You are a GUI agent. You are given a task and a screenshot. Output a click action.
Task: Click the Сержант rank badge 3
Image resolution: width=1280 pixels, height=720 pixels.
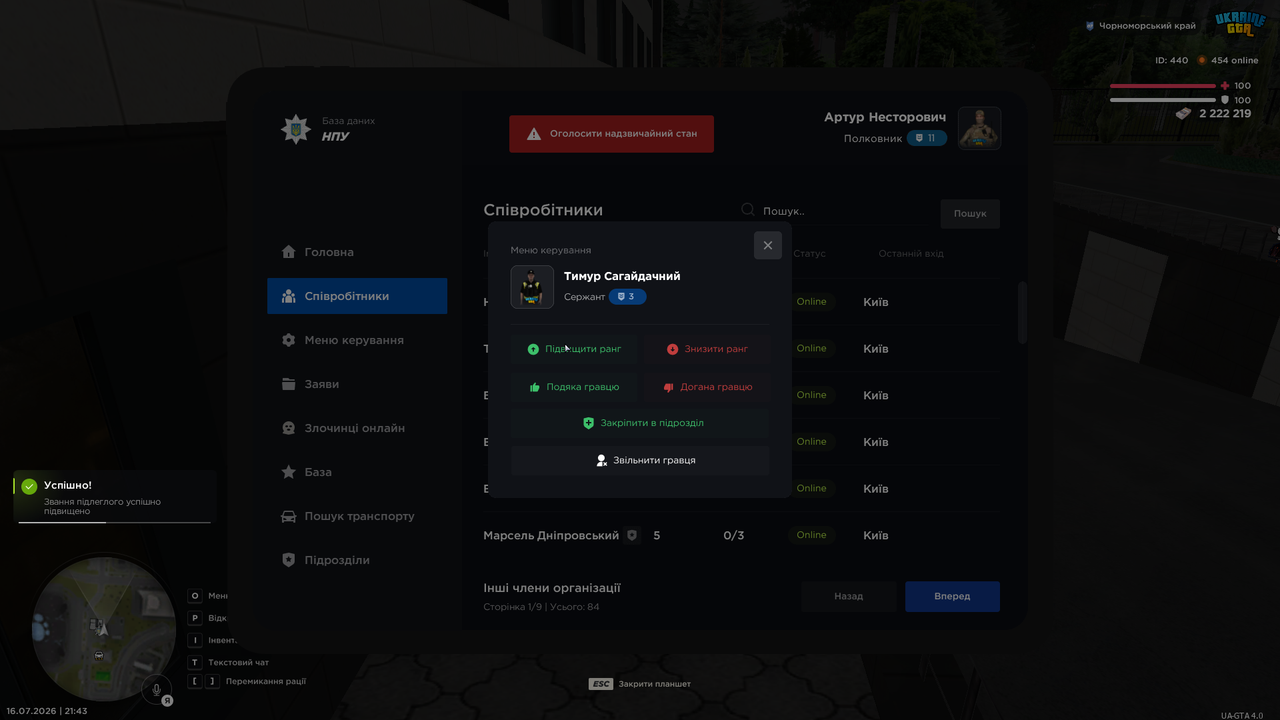[x=628, y=297]
